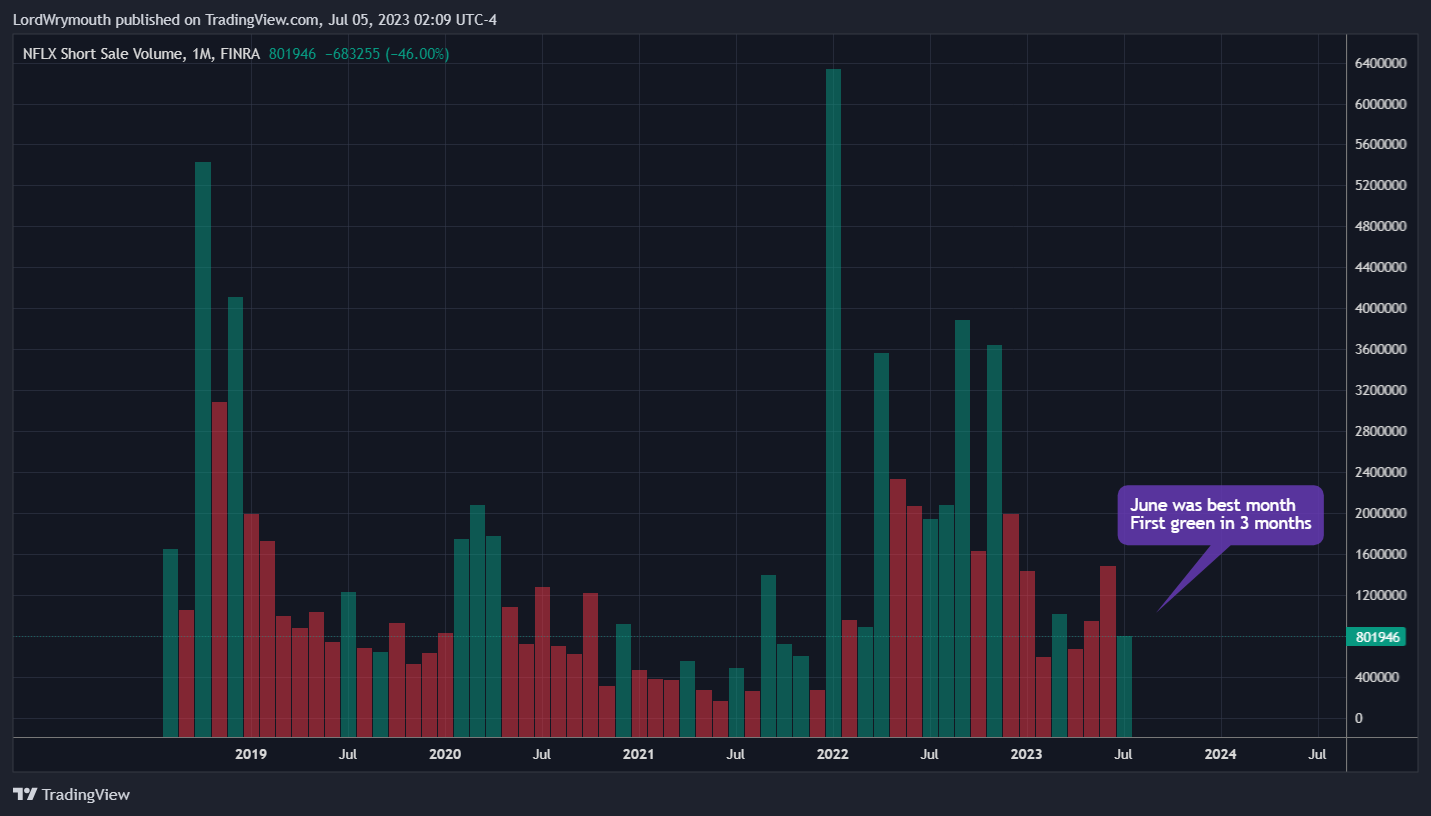Click the 2022 label on the time axis
The width and height of the screenshot is (1431, 816).
[832, 754]
